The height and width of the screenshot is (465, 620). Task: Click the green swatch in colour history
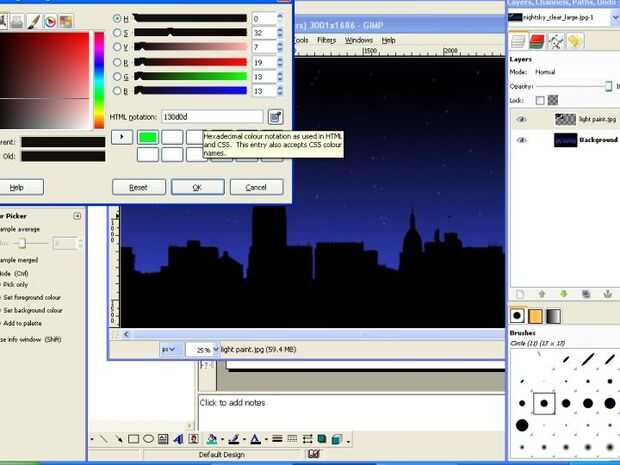tap(148, 137)
